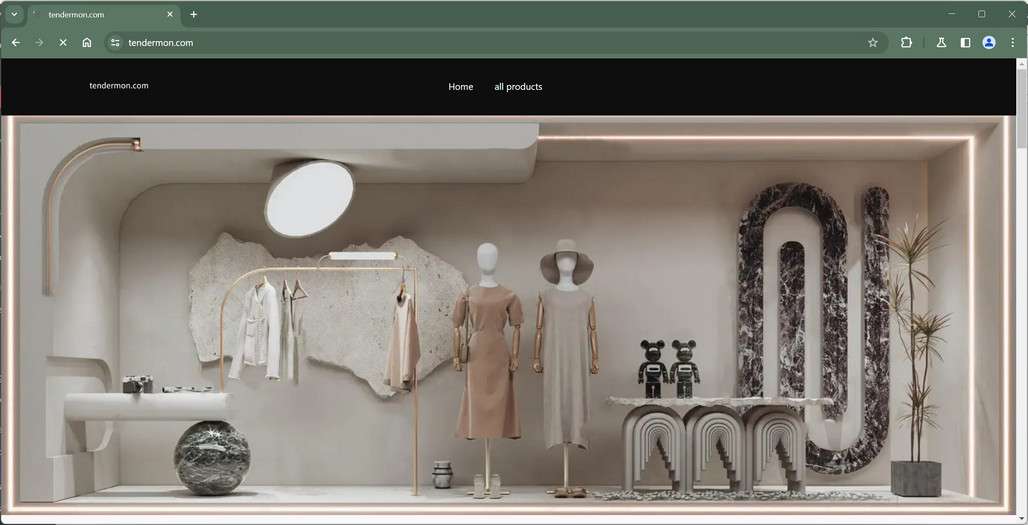Screen dimensions: 1028x525
Task: Click the address bar URL field
Action: pyautogui.click(x=494, y=43)
